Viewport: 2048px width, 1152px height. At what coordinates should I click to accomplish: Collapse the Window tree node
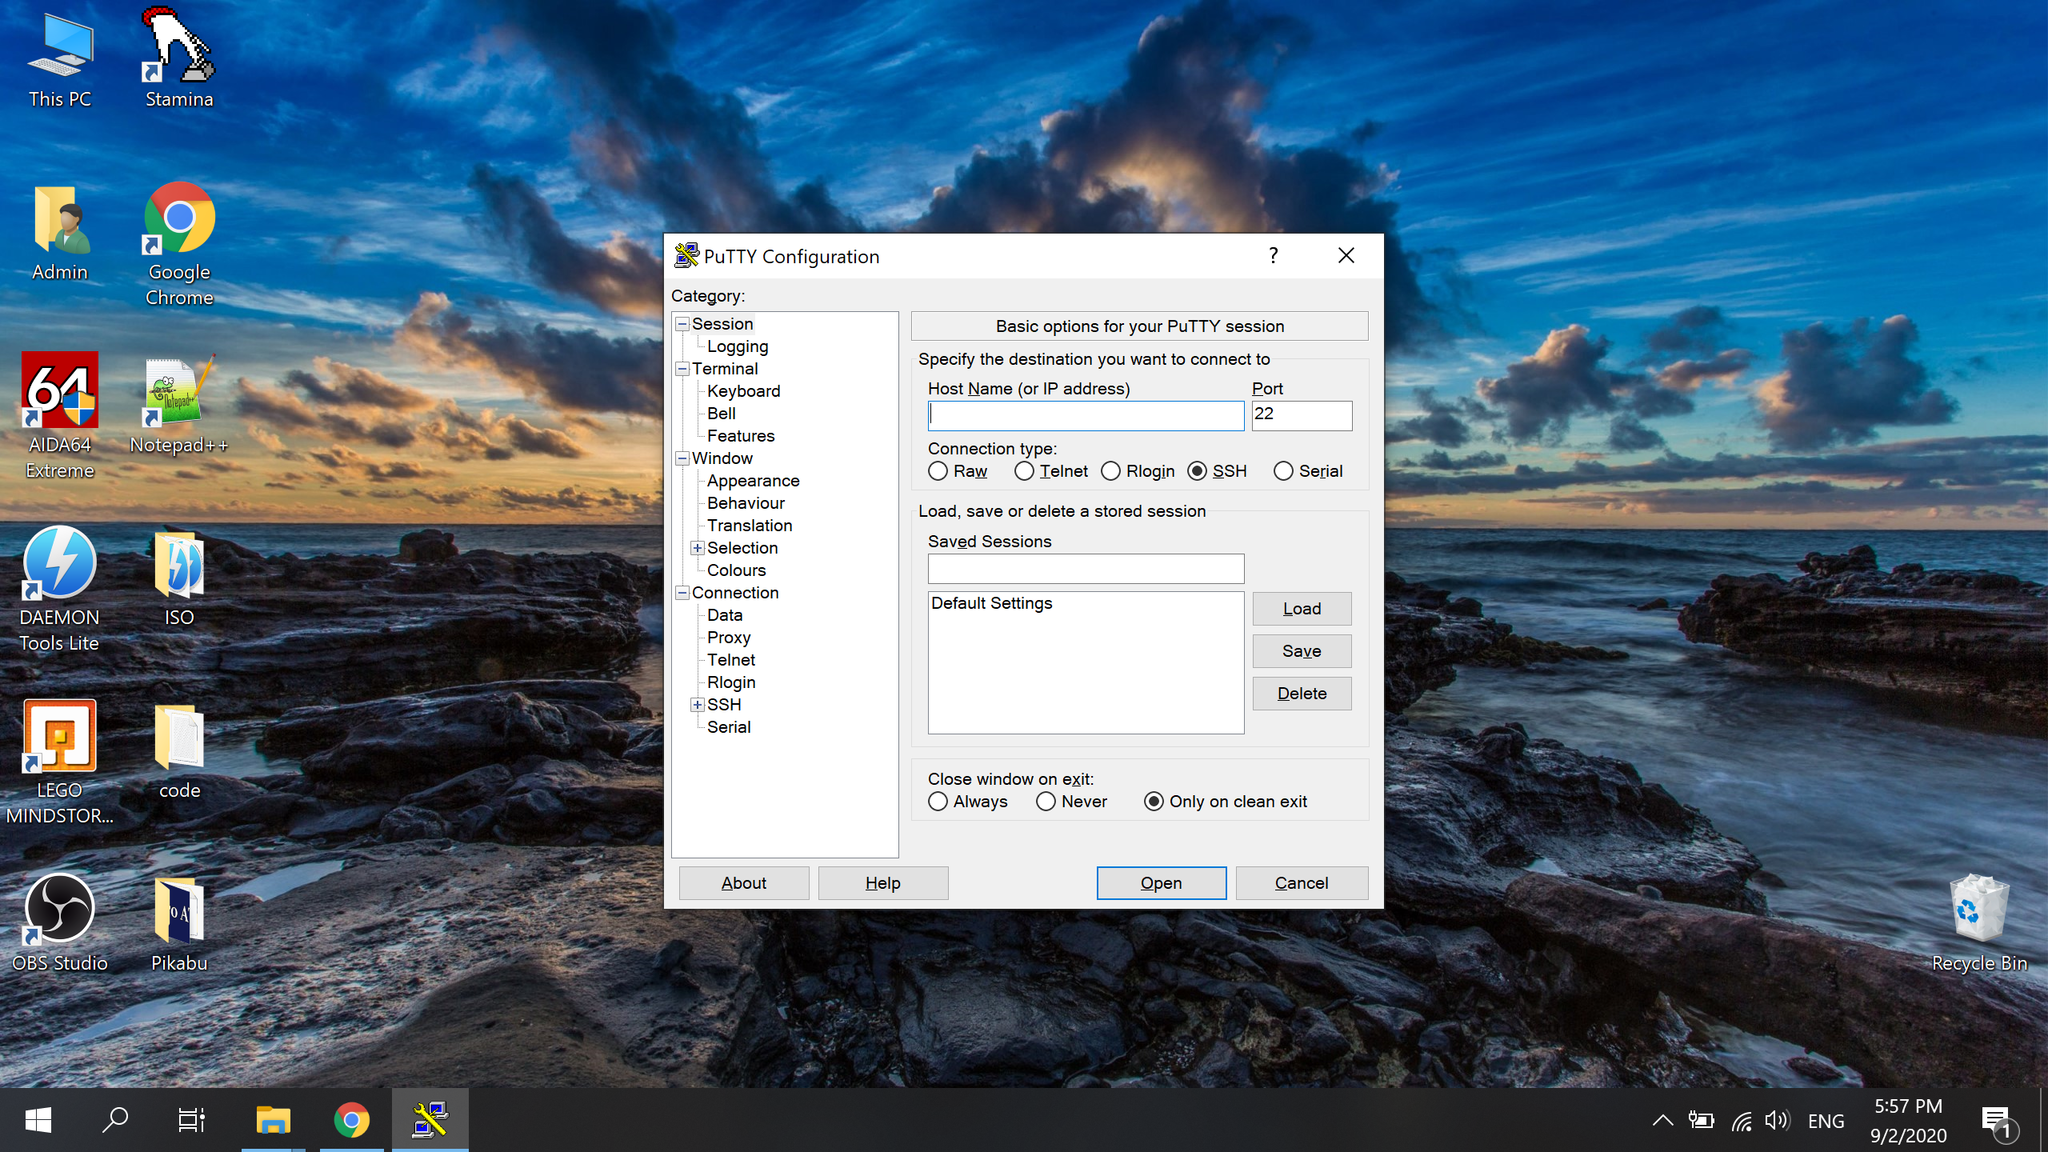pyautogui.click(x=682, y=458)
